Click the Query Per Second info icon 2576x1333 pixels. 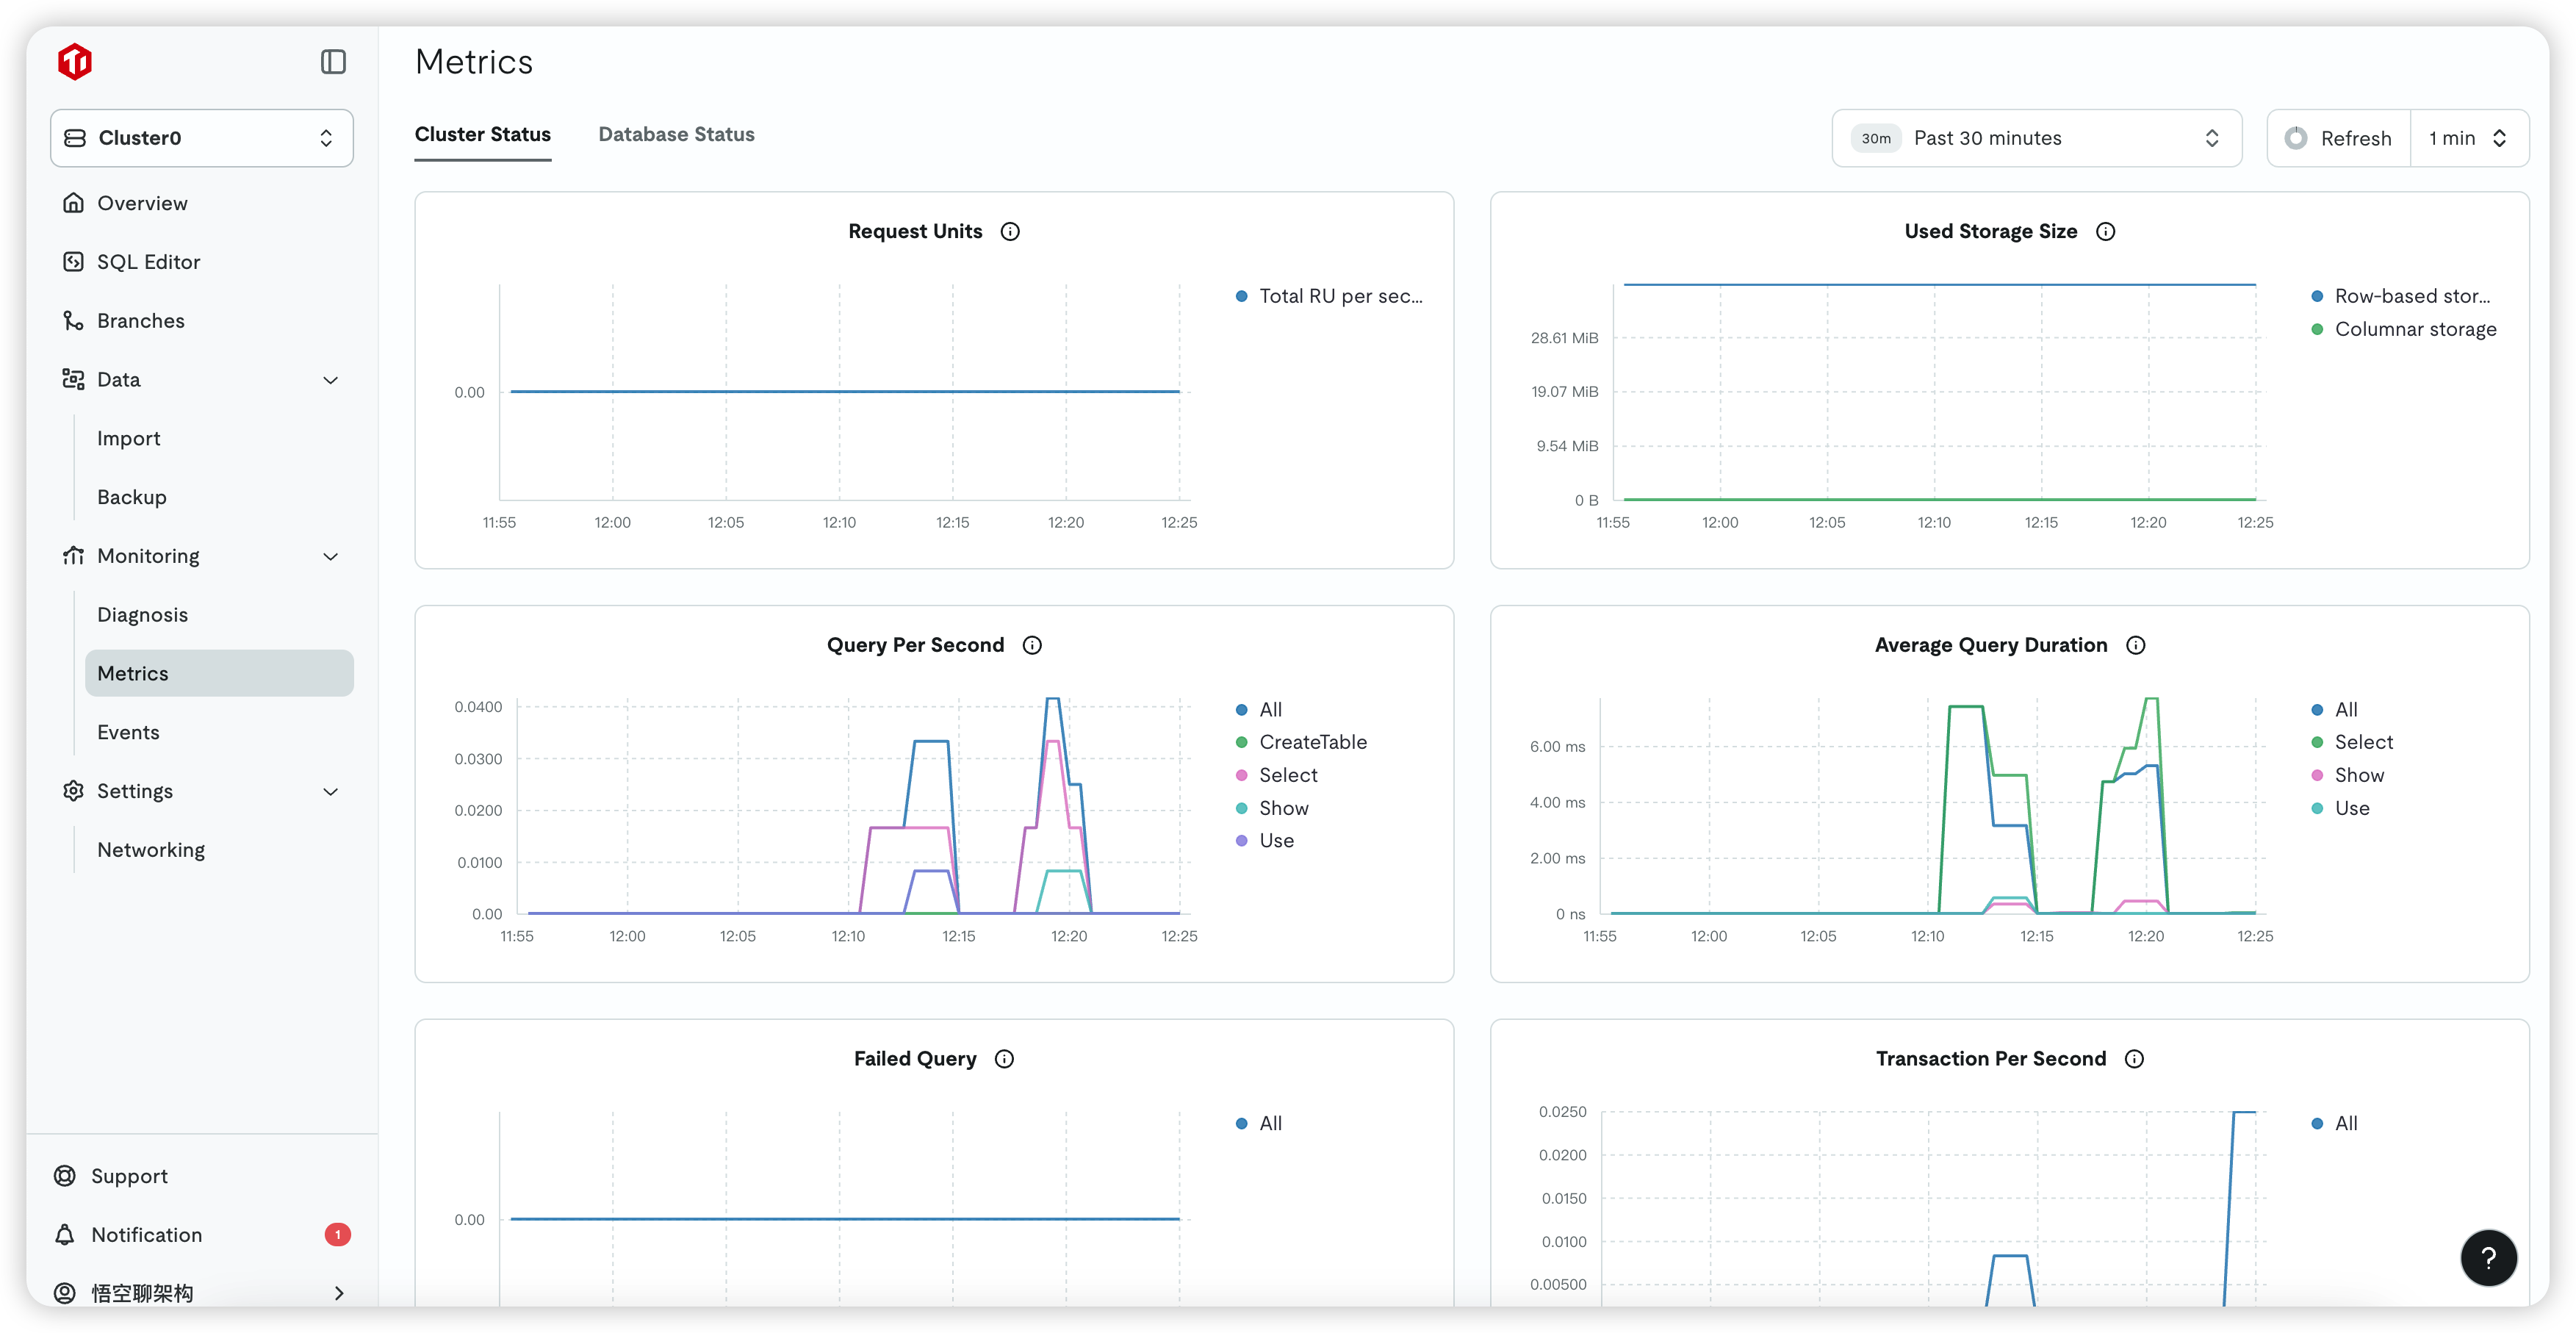tap(1032, 645)
